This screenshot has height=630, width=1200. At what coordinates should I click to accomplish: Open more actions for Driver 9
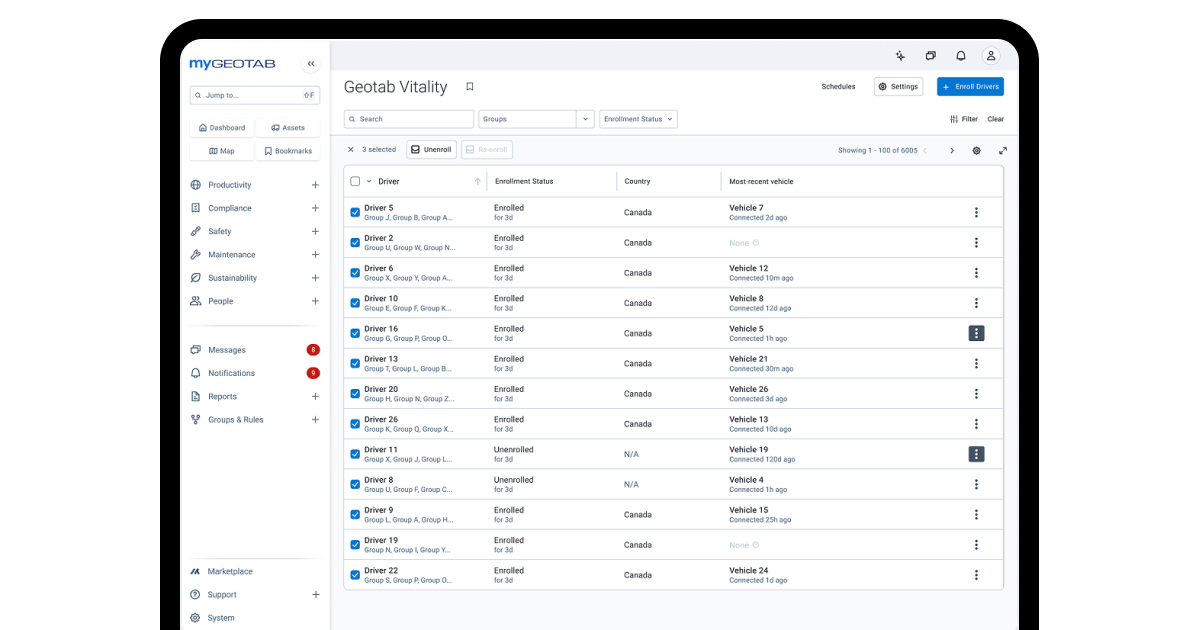[976, 514]
